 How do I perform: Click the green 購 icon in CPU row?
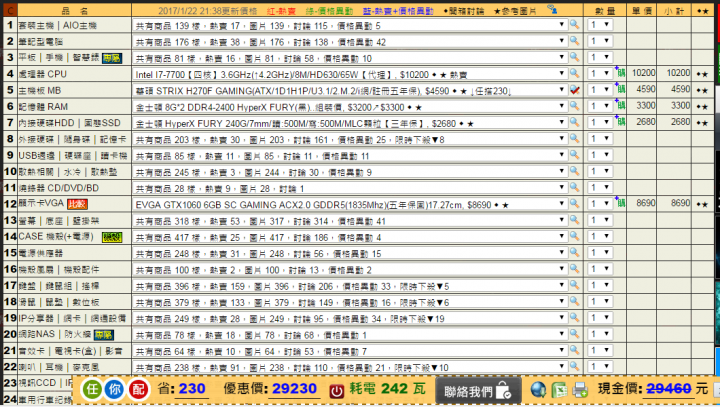(x=620, y=73)
